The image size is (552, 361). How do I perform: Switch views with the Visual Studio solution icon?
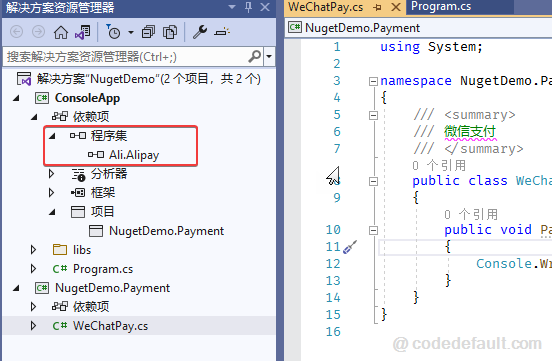83,32
